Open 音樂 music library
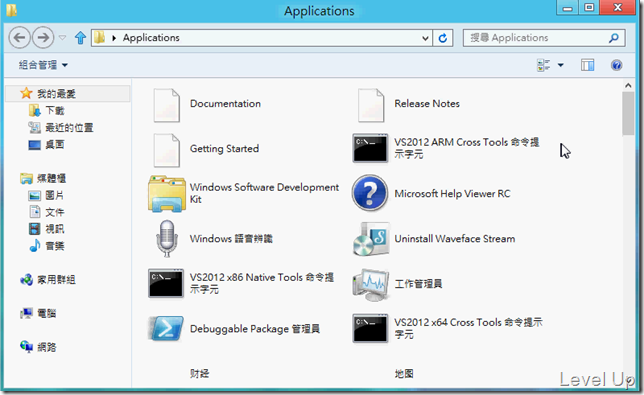Screen dimensions: 644x395 tap(47, 246)
